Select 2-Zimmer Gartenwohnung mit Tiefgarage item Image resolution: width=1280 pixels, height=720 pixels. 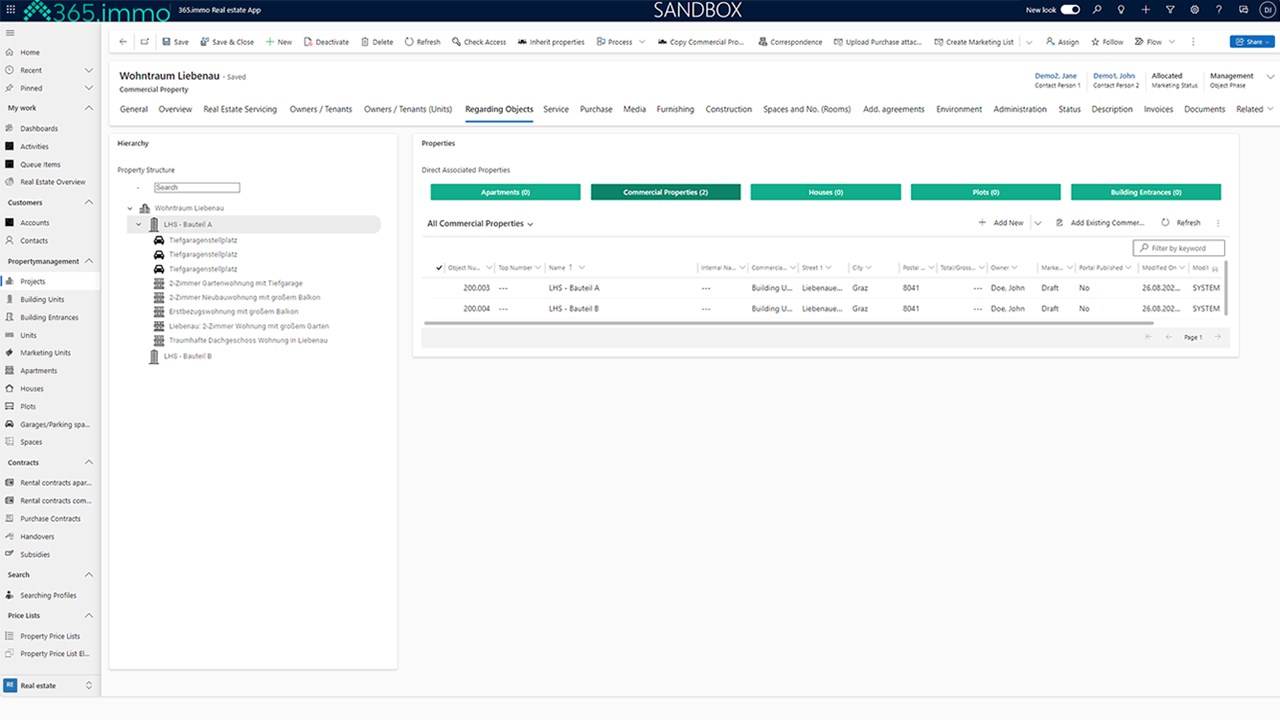pyautogui.click(x=236, y=283)
